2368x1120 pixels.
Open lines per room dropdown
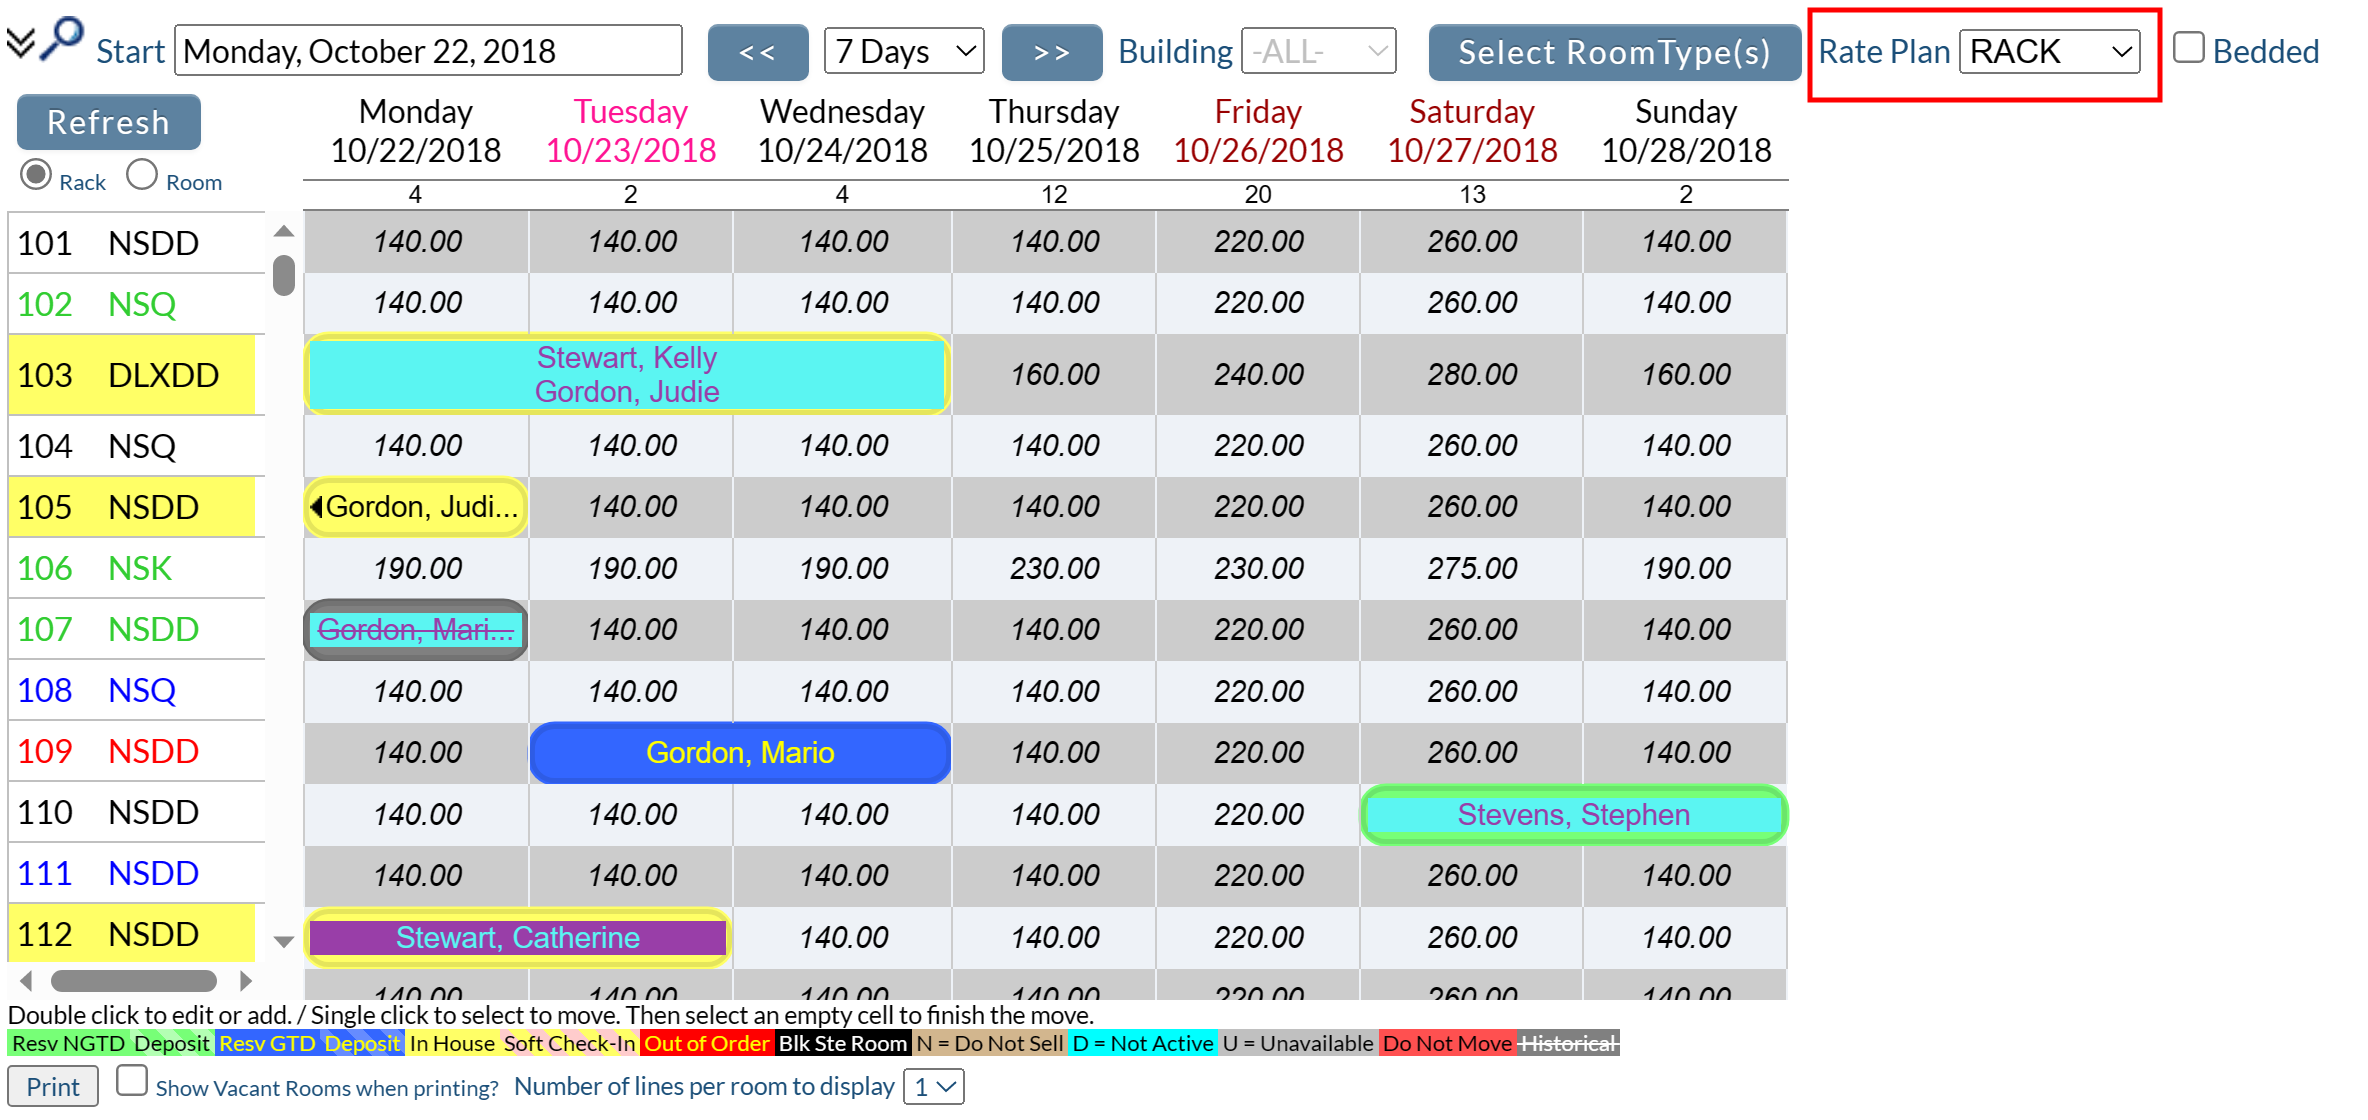[934, 1087]
